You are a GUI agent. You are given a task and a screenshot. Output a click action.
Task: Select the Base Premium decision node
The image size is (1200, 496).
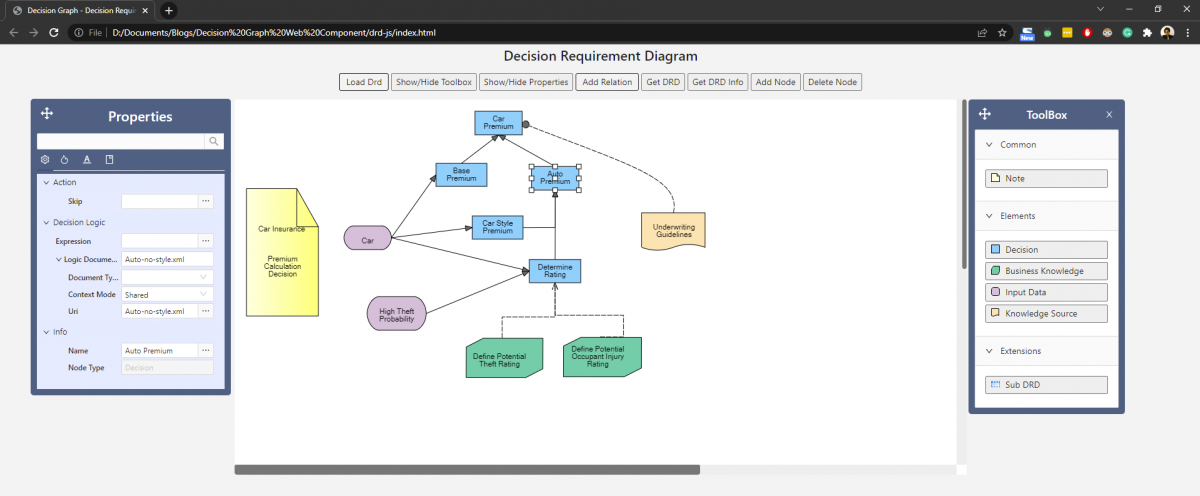(x=461, y=174)
